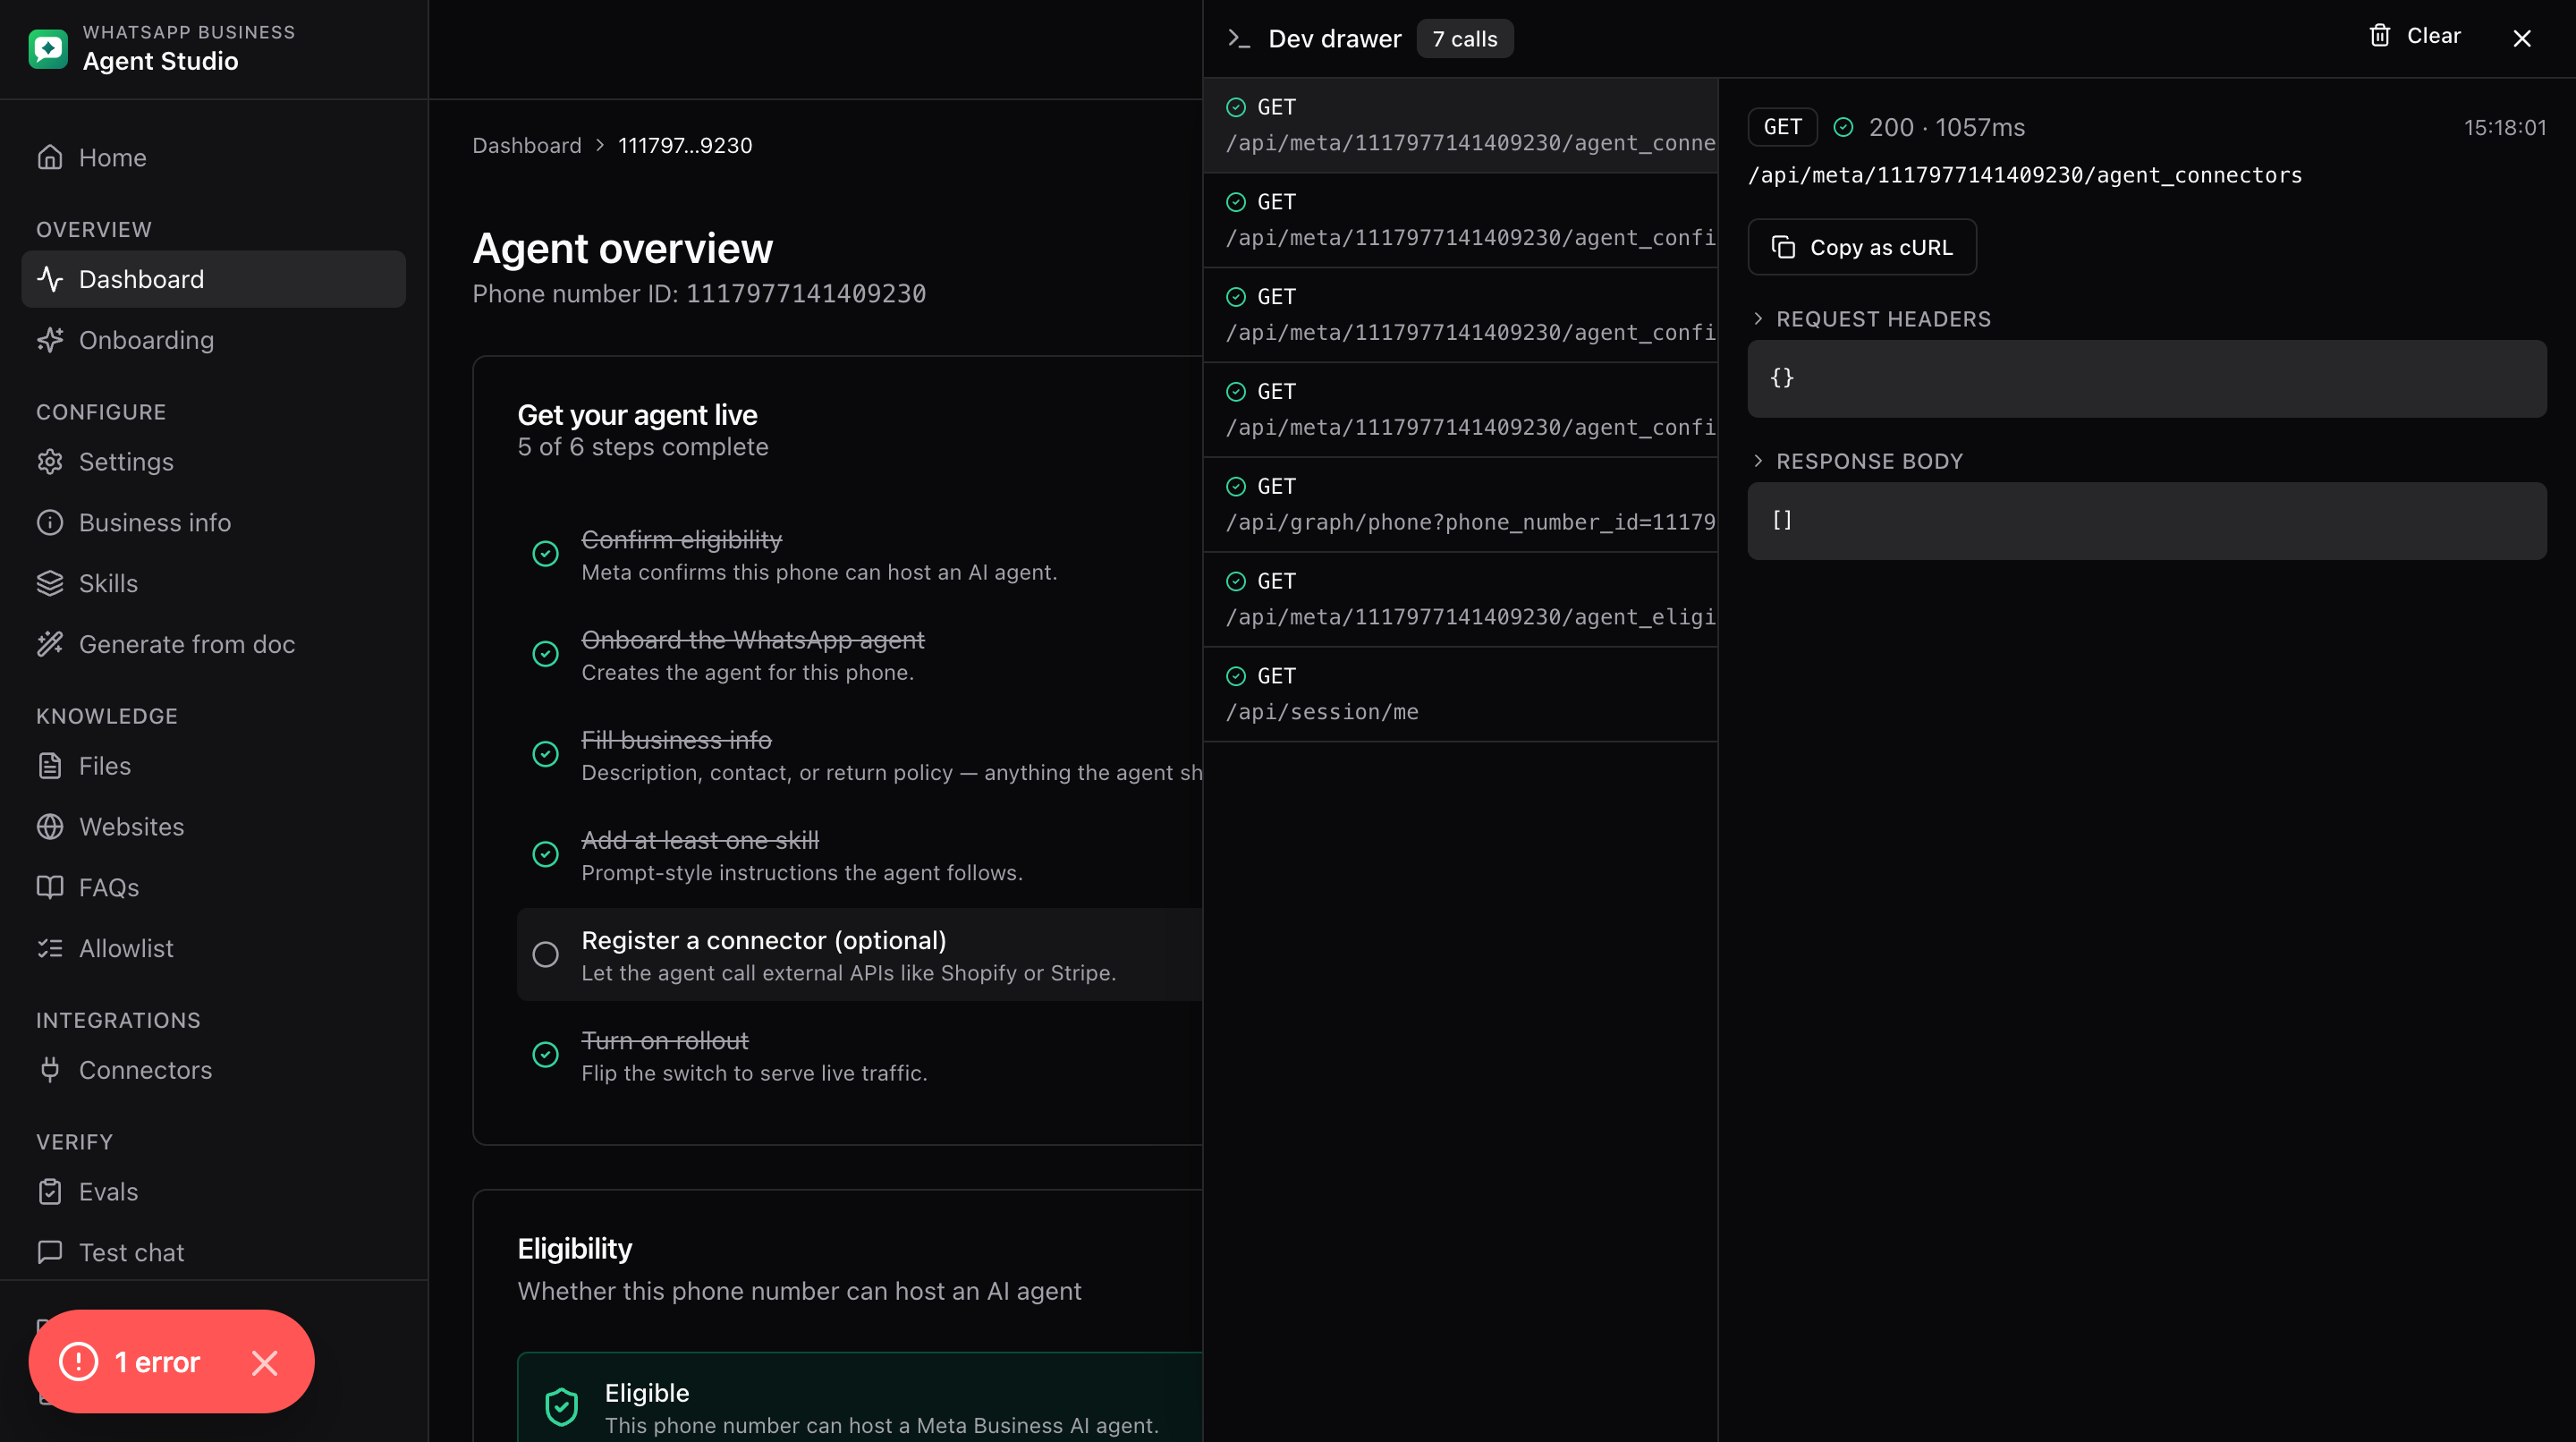The height and width of the screenshot is (1442, 2576).
Task: Click the /api/meta/.../agent_connectors path in details
Action: coord(2025,175)
